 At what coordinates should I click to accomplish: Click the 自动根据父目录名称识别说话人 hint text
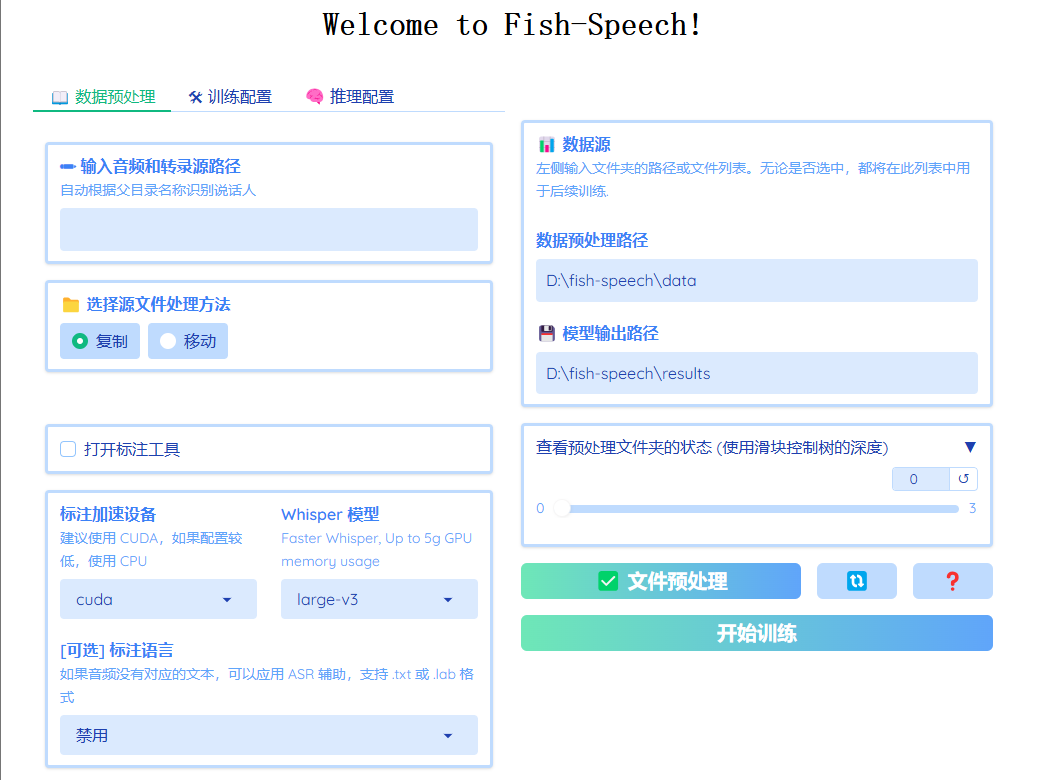click(x=158, y=190)
